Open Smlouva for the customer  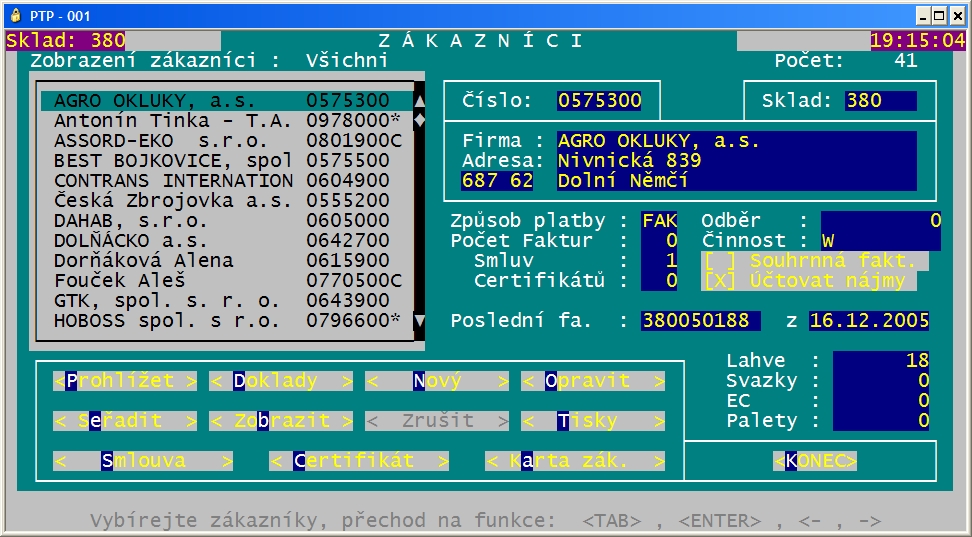pyautogui.click(x=143, y=461)
